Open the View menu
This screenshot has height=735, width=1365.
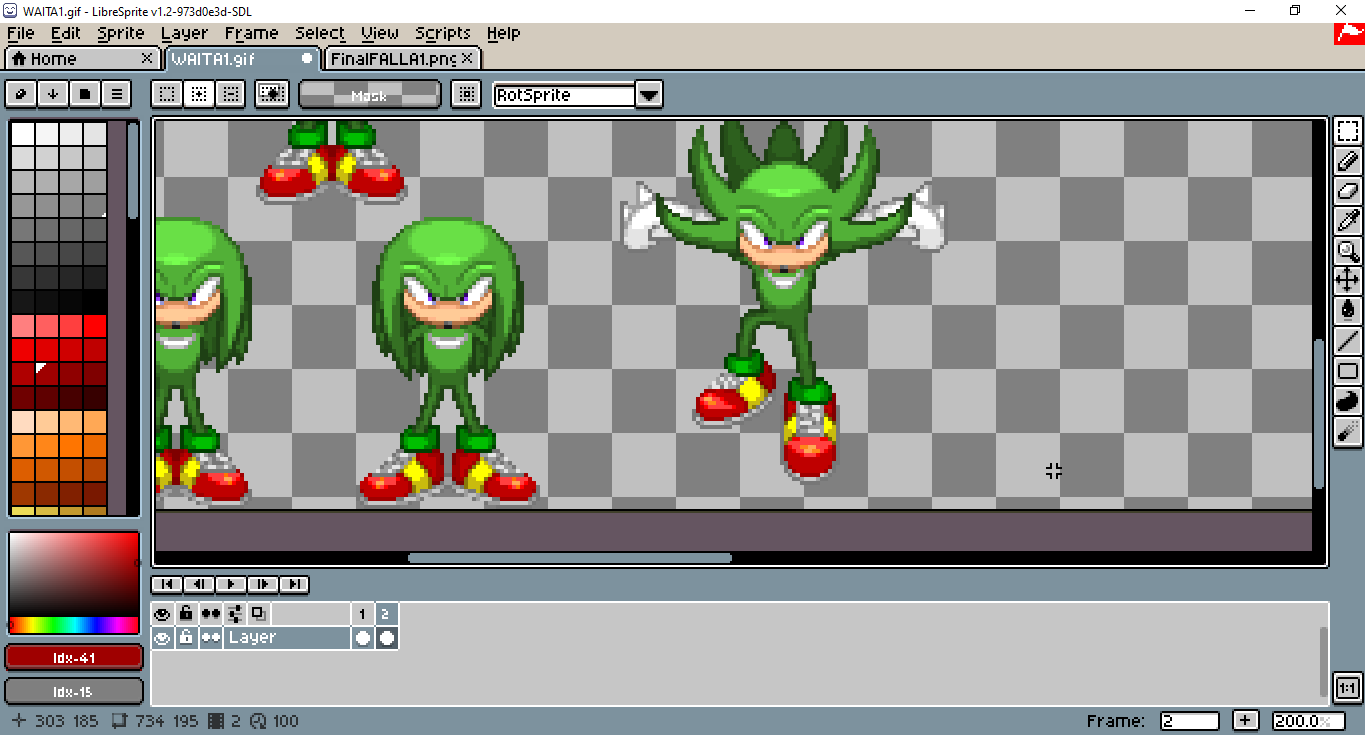[380, 33]
